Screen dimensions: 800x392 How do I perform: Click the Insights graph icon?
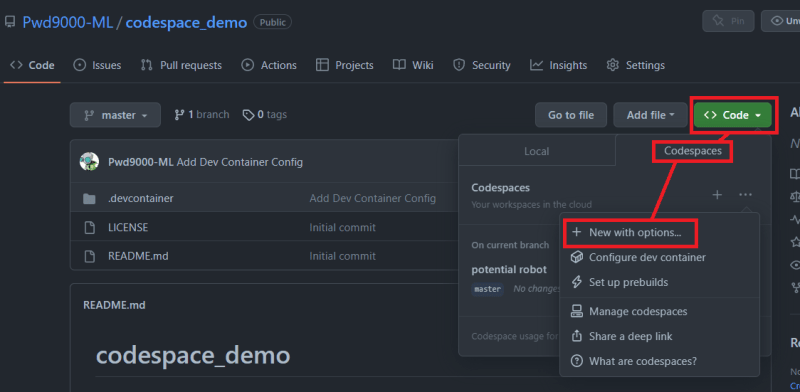click(x=536, y=65)
